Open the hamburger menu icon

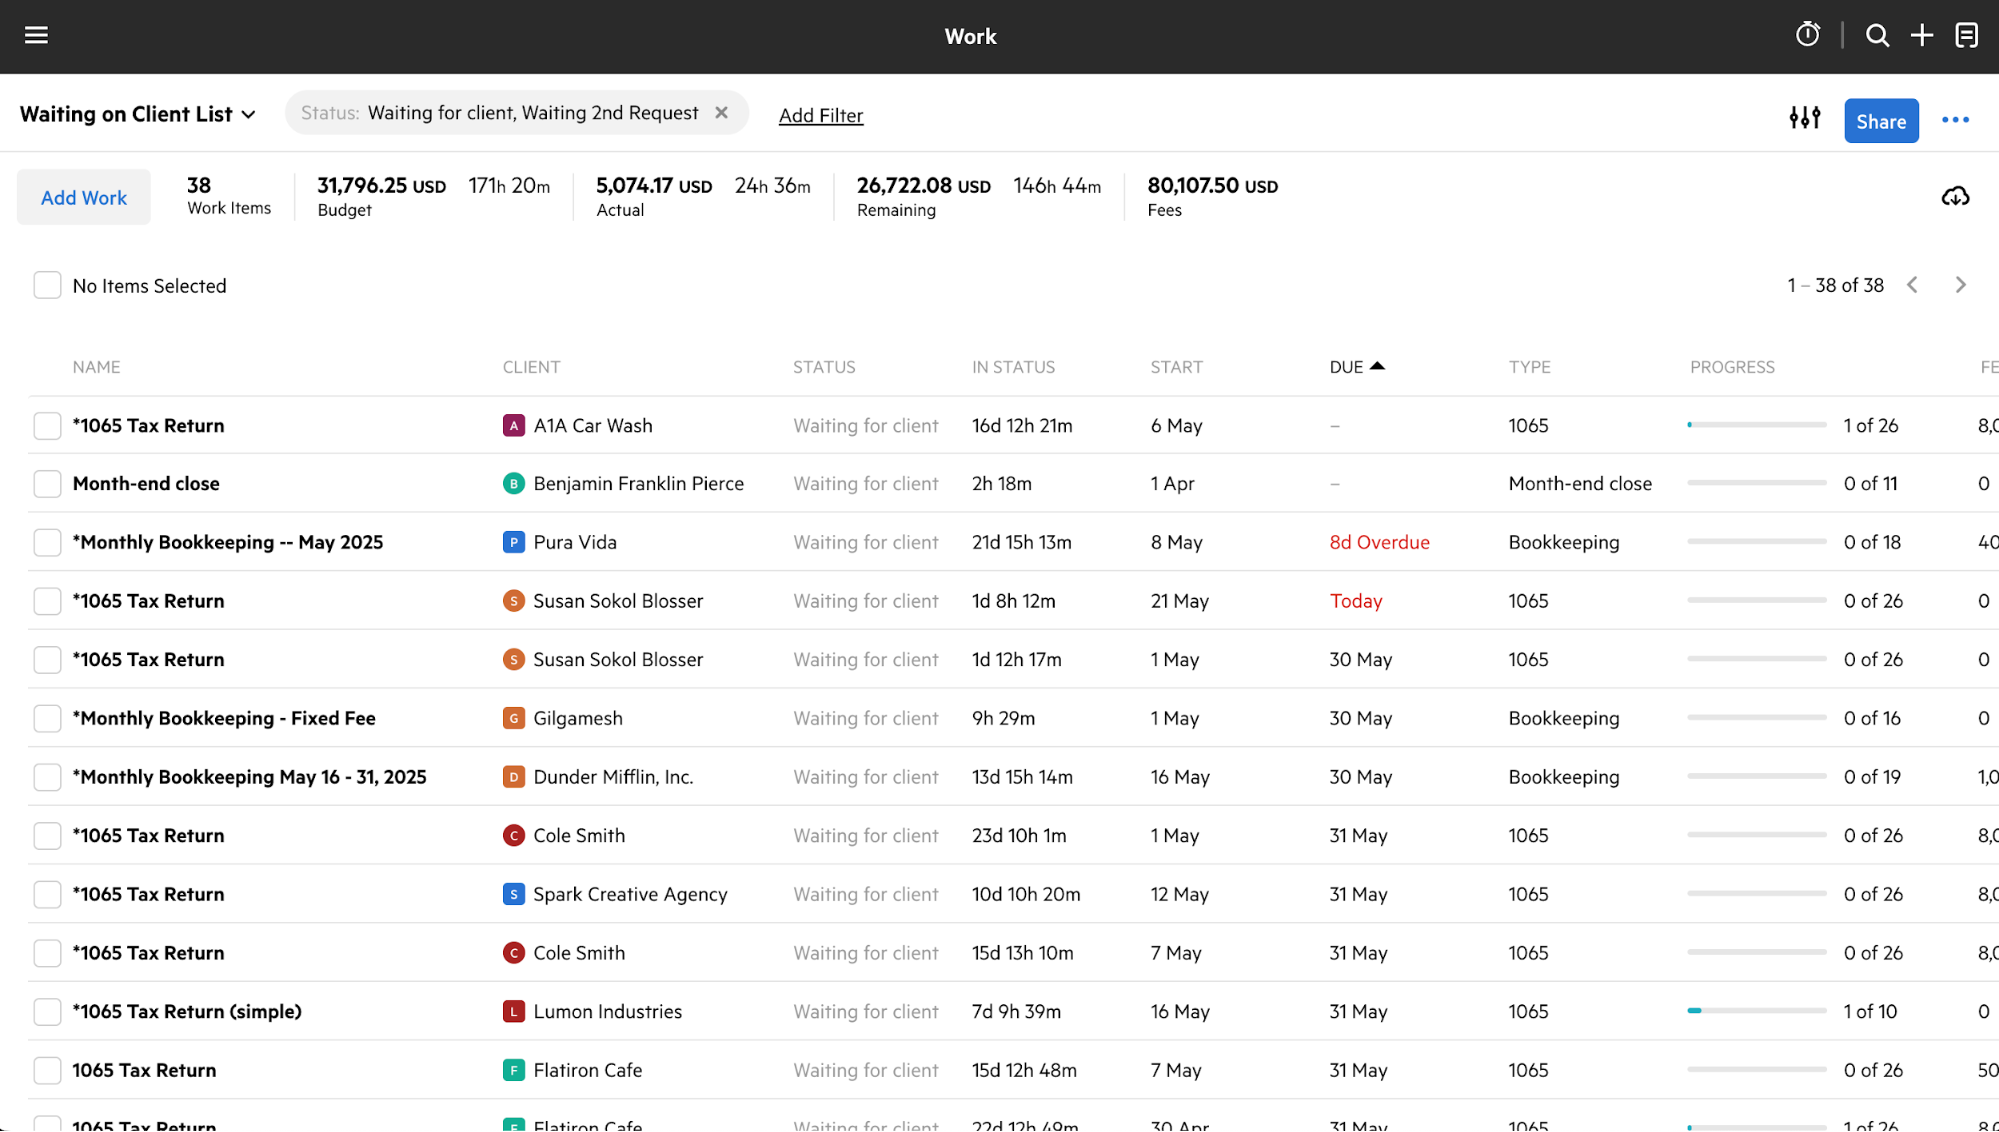click(x=36, y=35)
